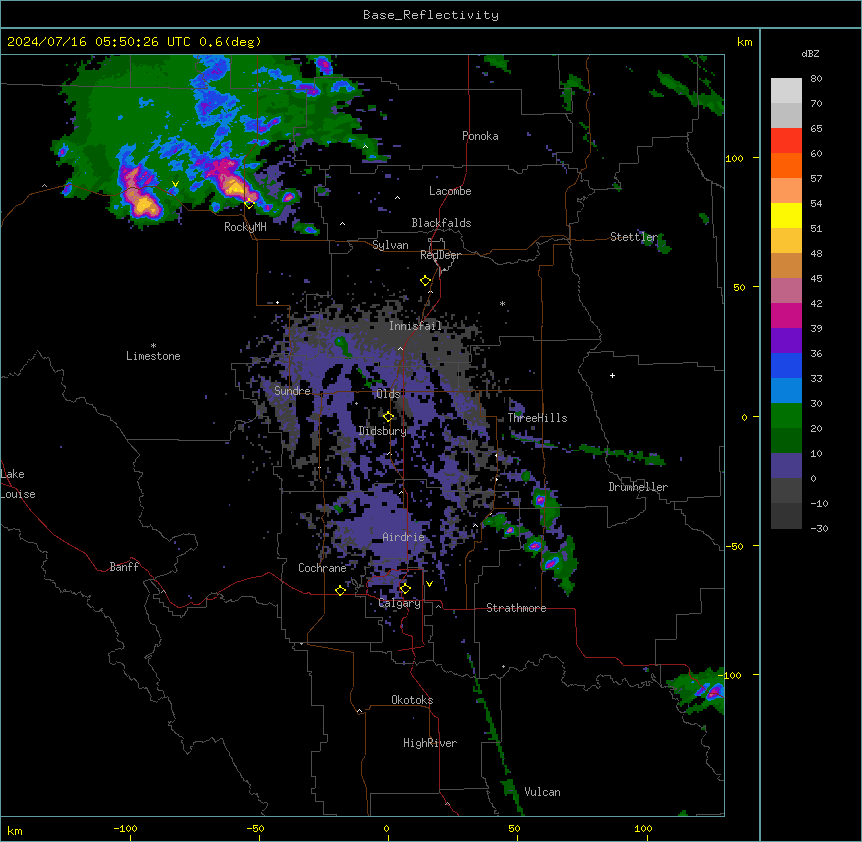Click the 65 value on dBZ legend

pyautogui.click(x=816, y=129)
